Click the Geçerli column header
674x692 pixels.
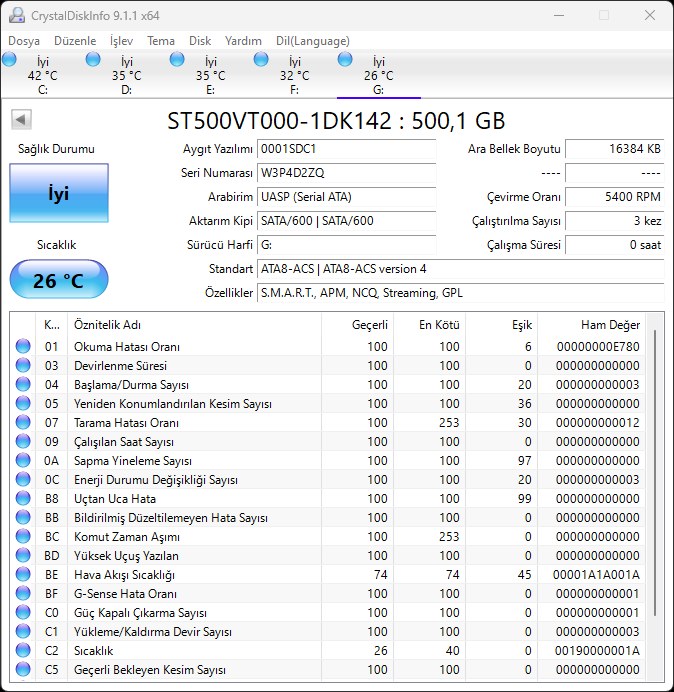tap(358, 325)
